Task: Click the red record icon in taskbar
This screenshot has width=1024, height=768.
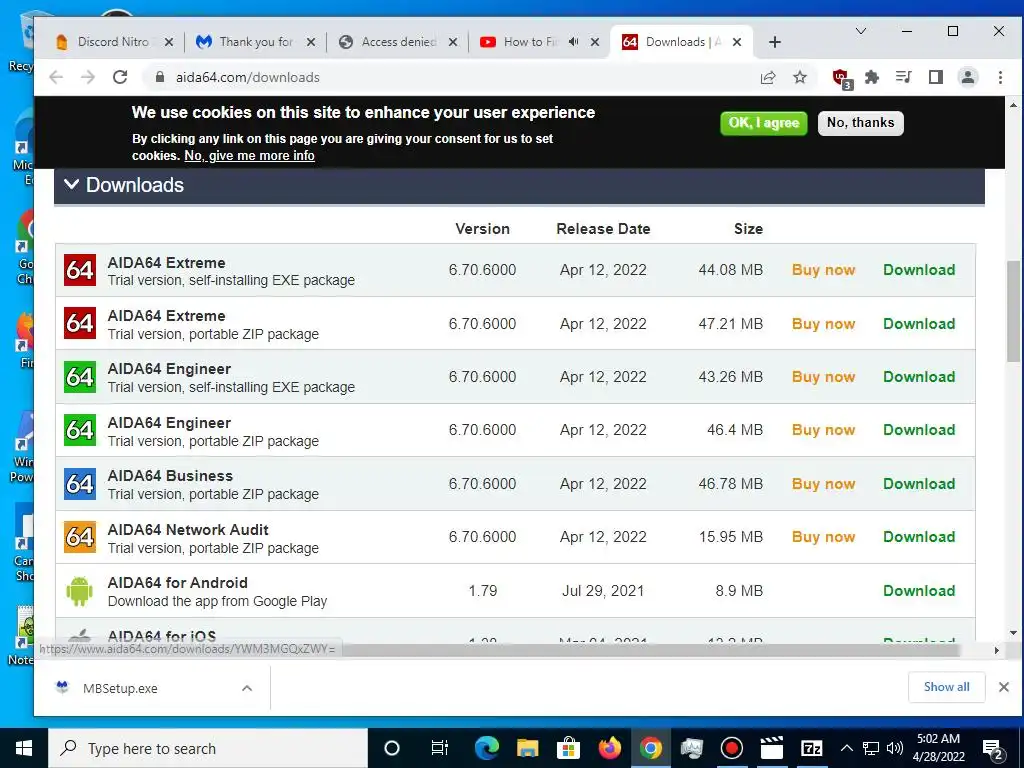Action: tap(731, 748)
